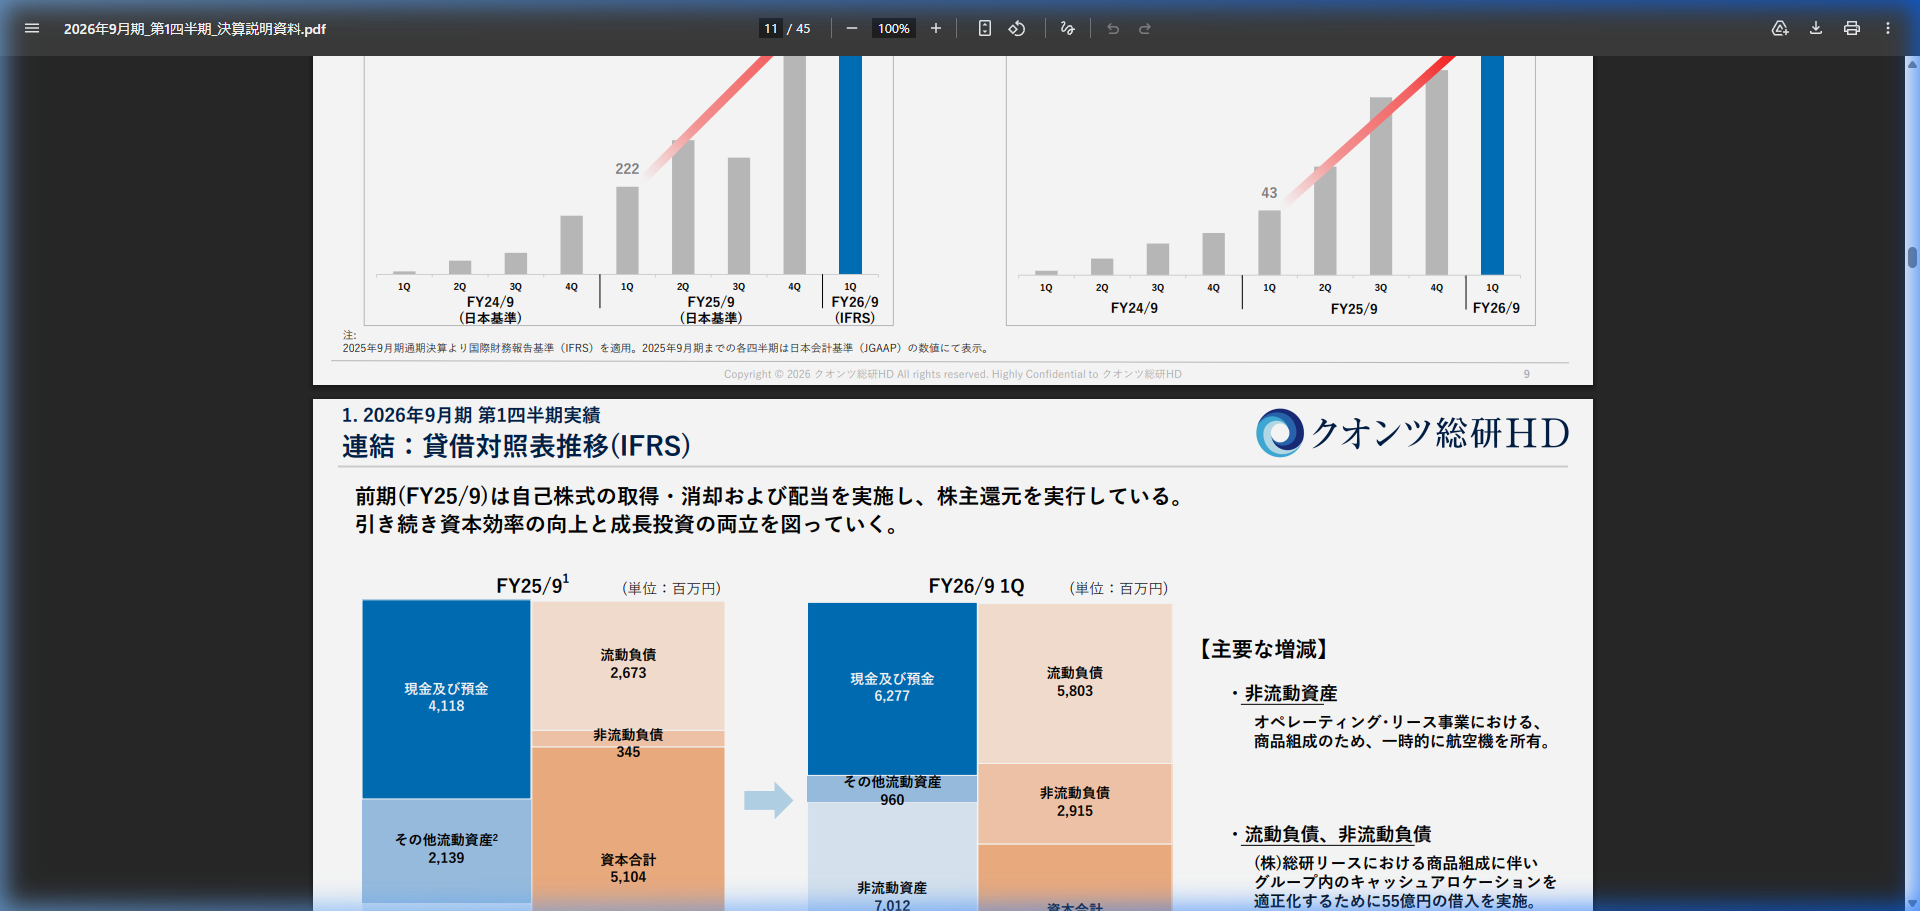Click the PDF filename in the title bar
Image resolution: width=1920 pixels, height=911 pixels.
click(x=195, y=29)
